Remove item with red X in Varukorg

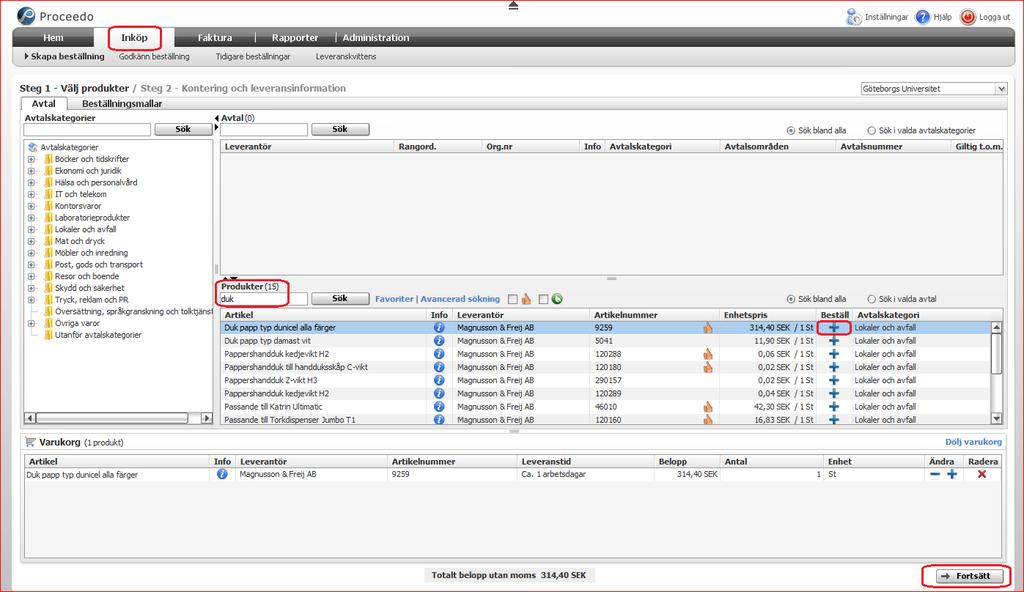pos(982,474)
